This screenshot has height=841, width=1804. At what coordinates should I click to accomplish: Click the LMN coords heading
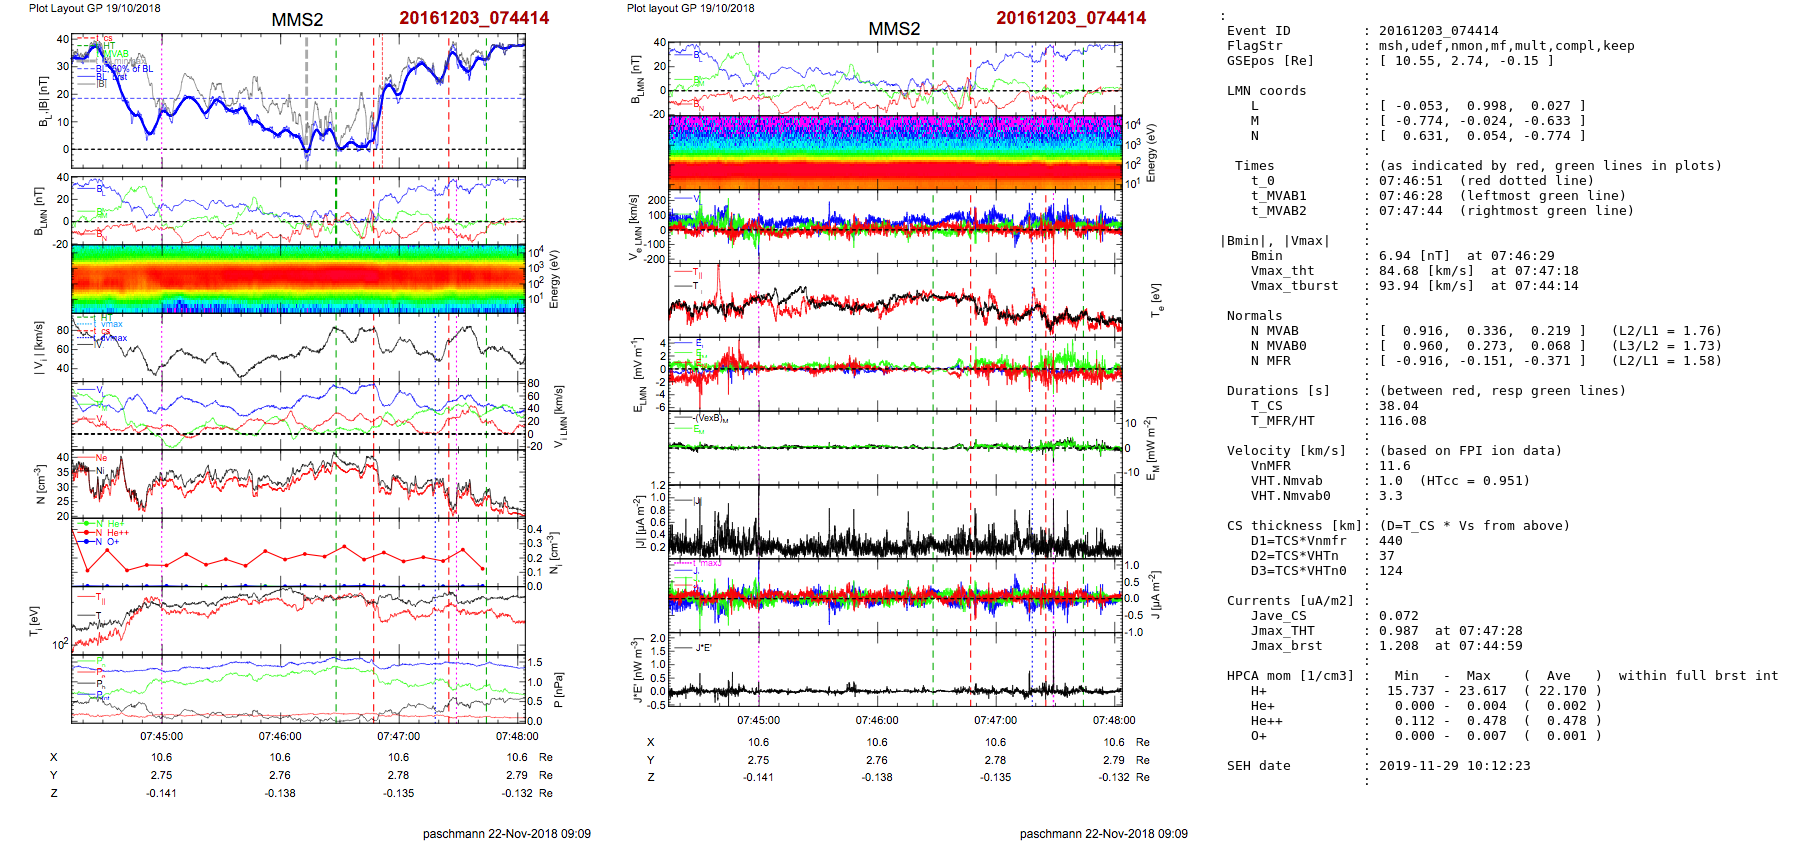coord(1266,91)
